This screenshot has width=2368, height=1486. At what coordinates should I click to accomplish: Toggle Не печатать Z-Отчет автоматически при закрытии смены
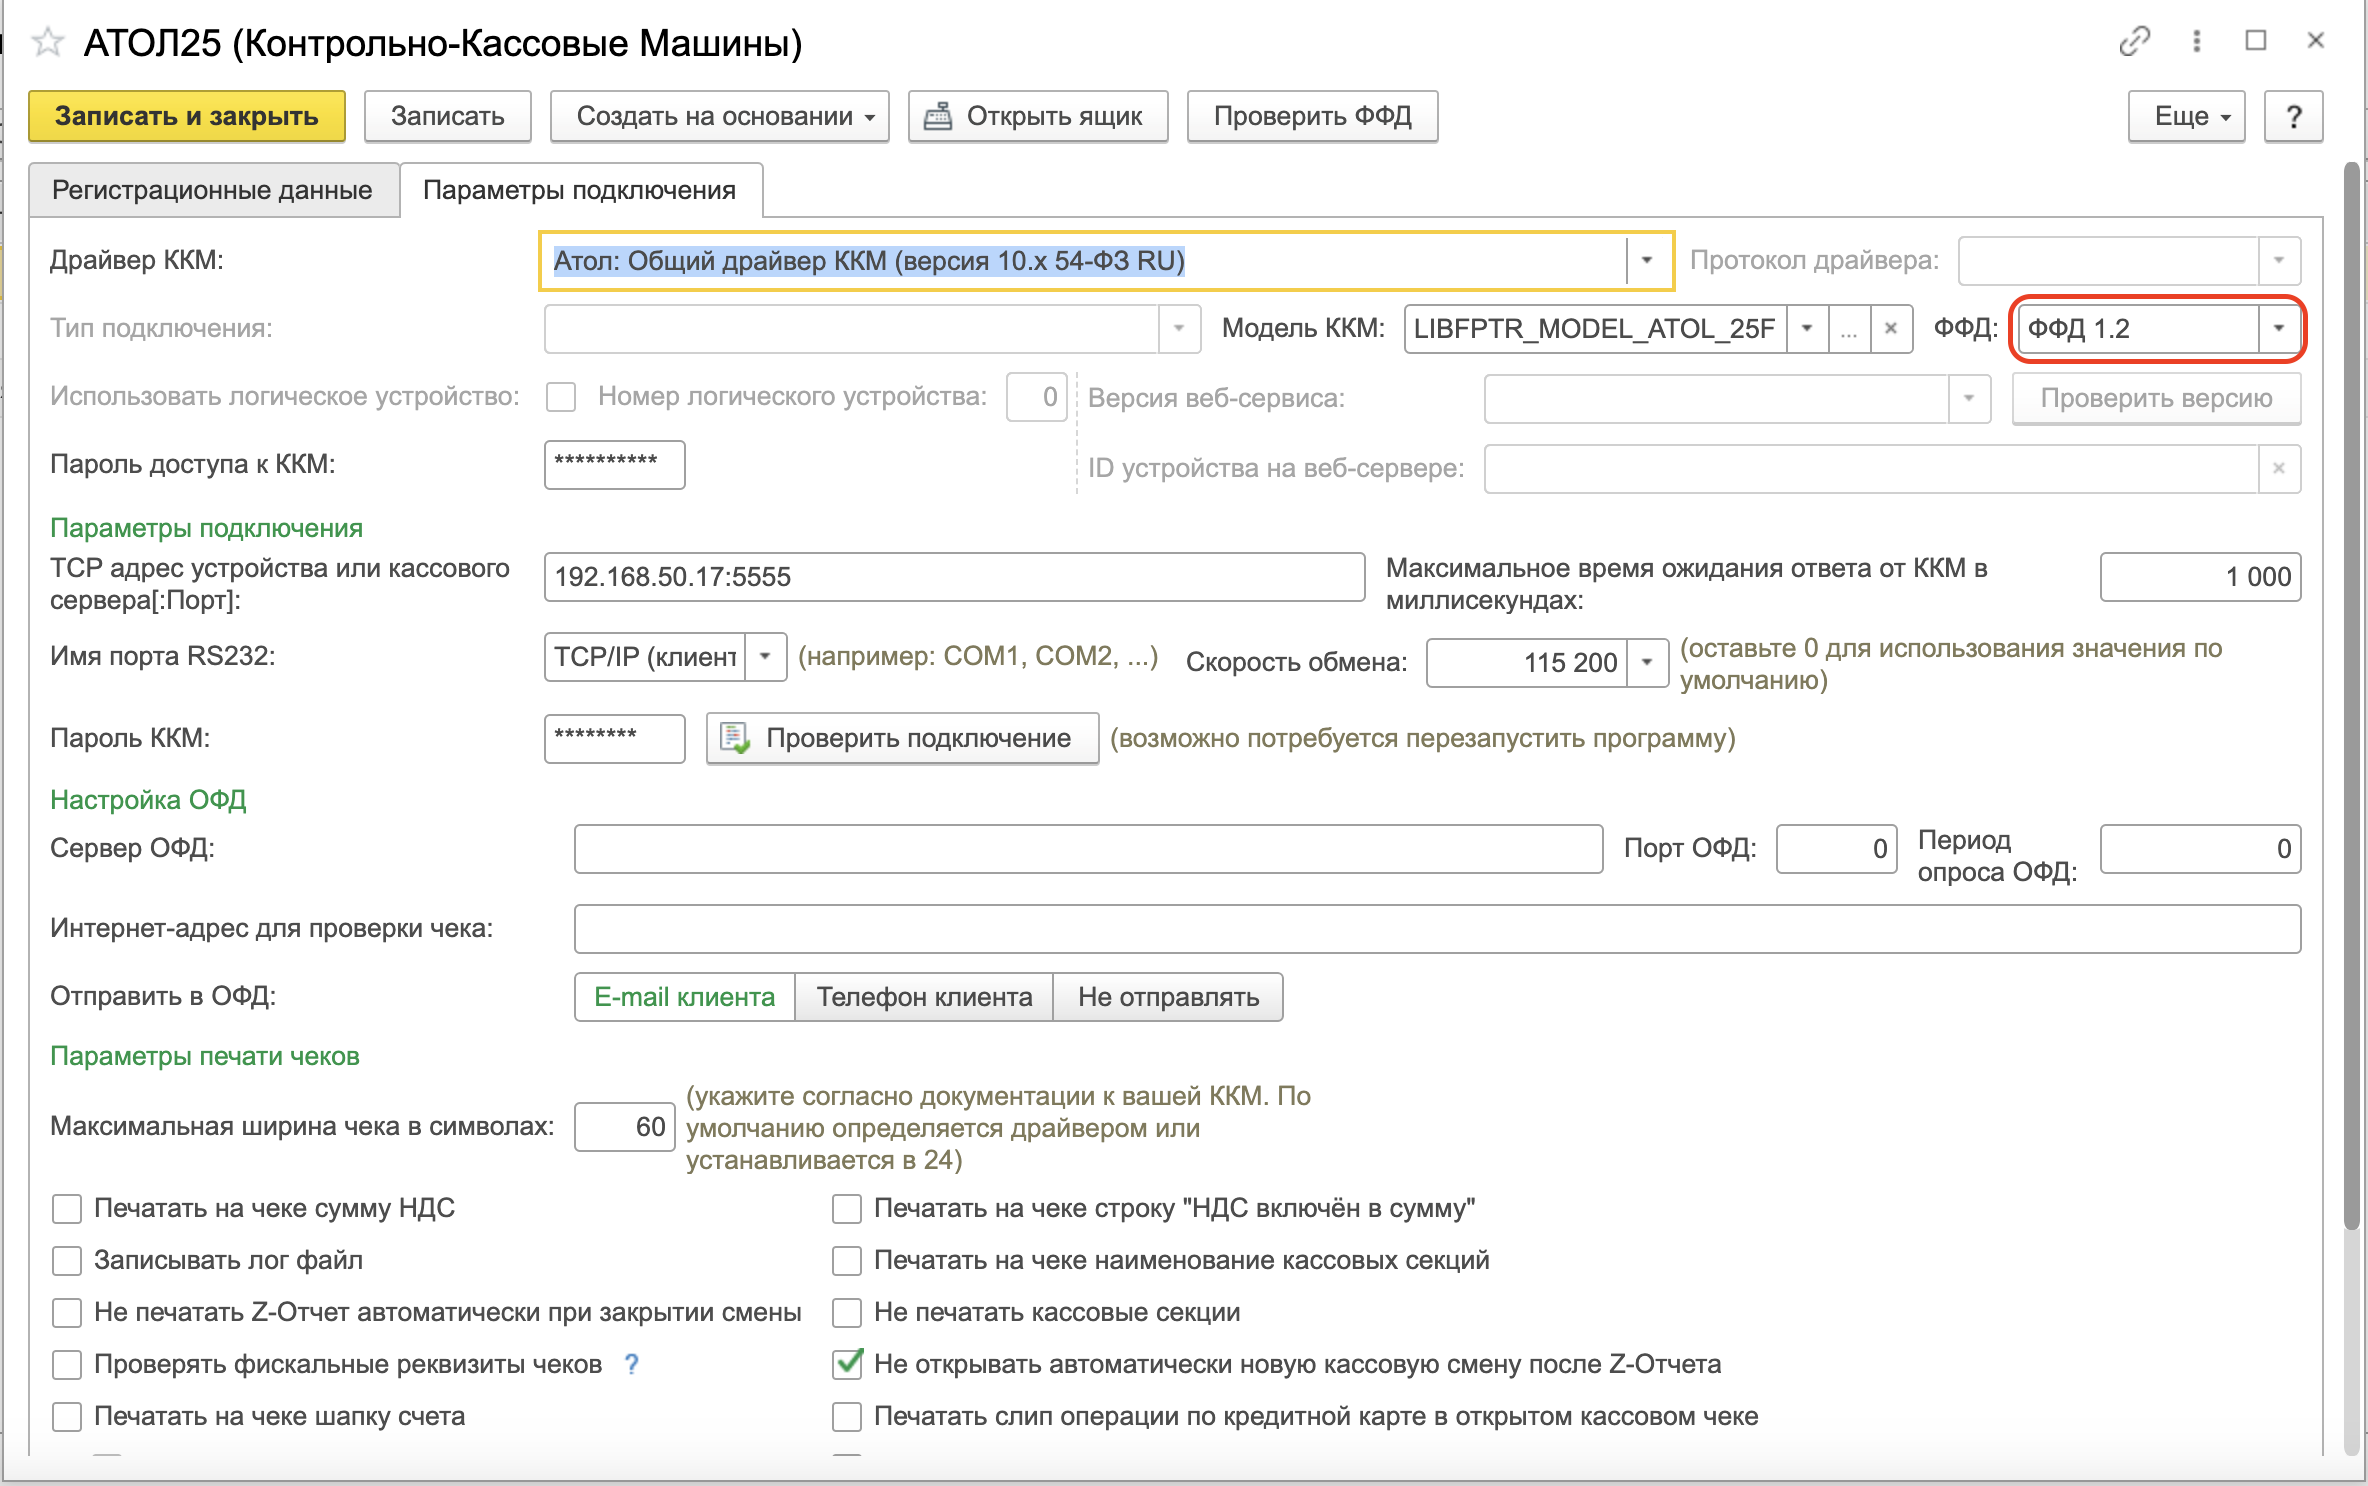coord(67,1312)
